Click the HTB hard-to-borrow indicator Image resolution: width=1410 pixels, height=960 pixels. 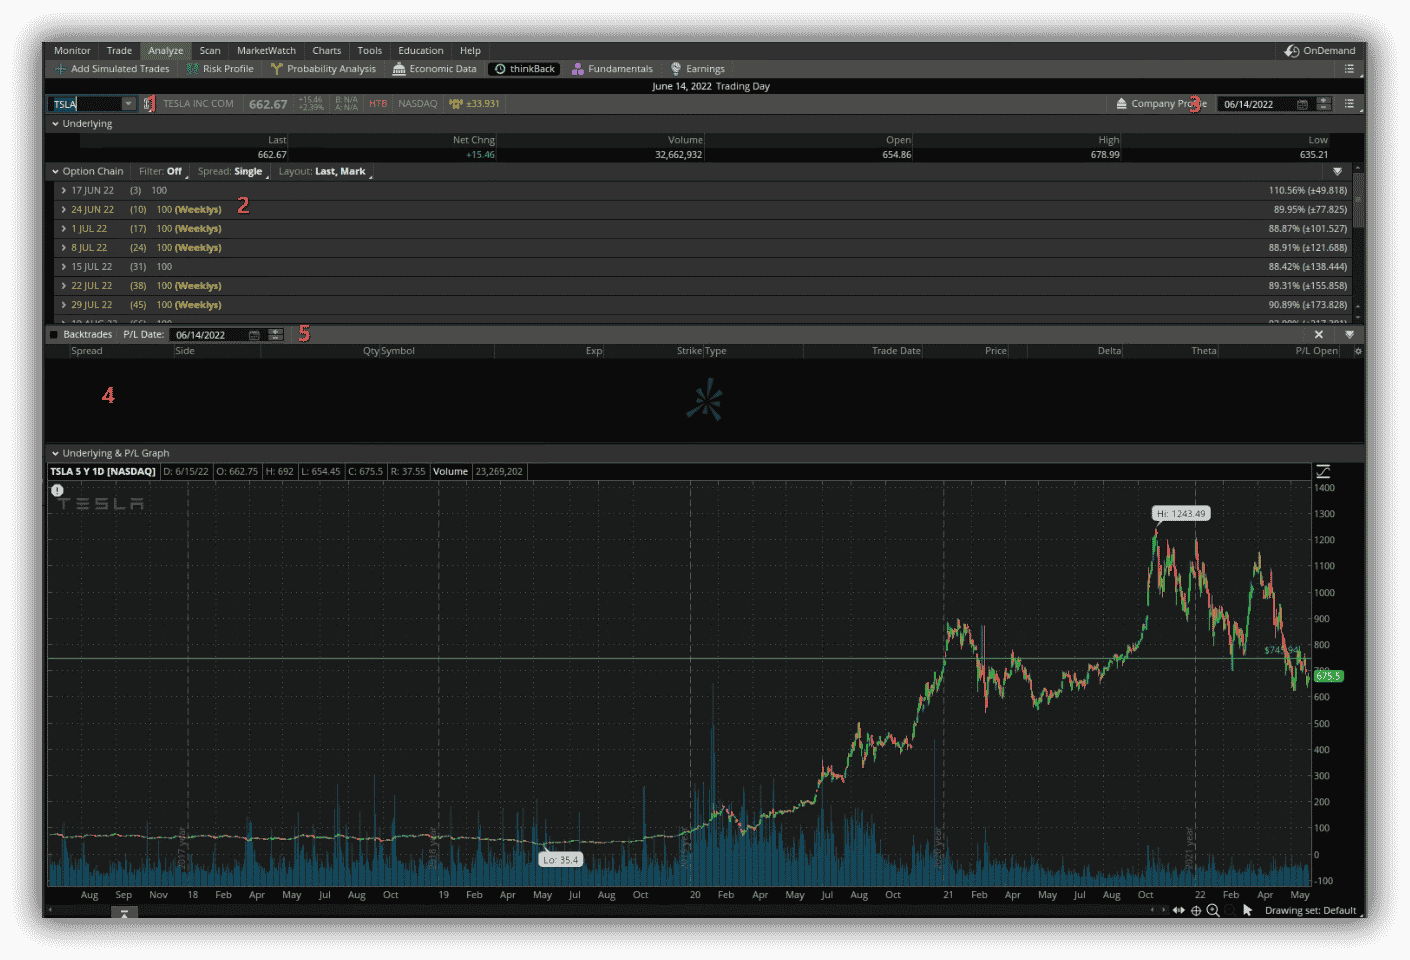point(378,104)
